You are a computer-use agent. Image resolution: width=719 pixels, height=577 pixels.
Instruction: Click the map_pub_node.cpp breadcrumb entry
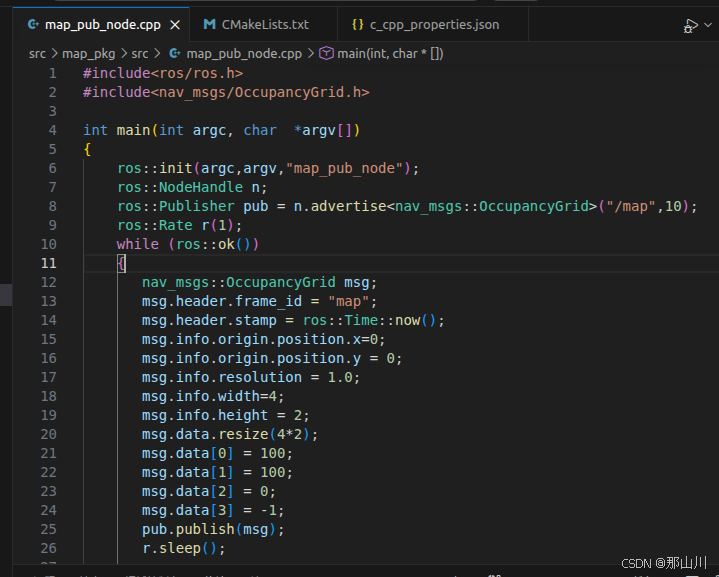pos(244,54)
